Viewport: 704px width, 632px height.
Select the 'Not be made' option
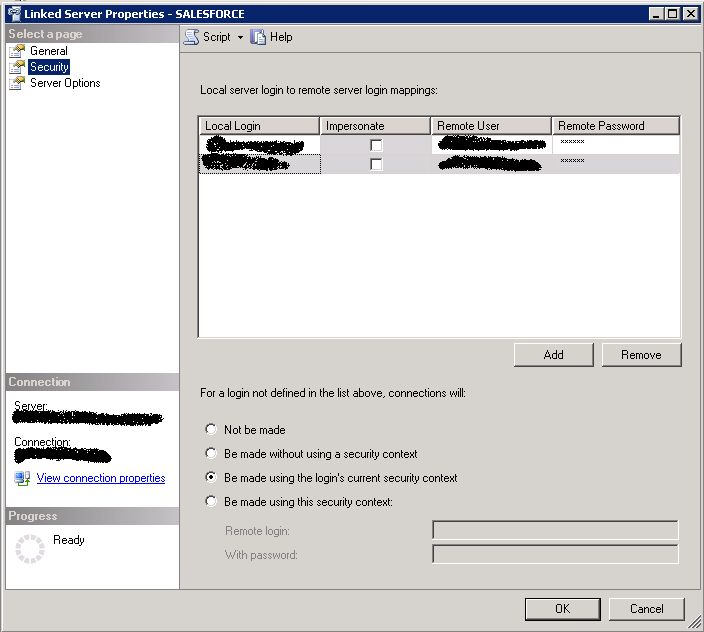(211, 429)
